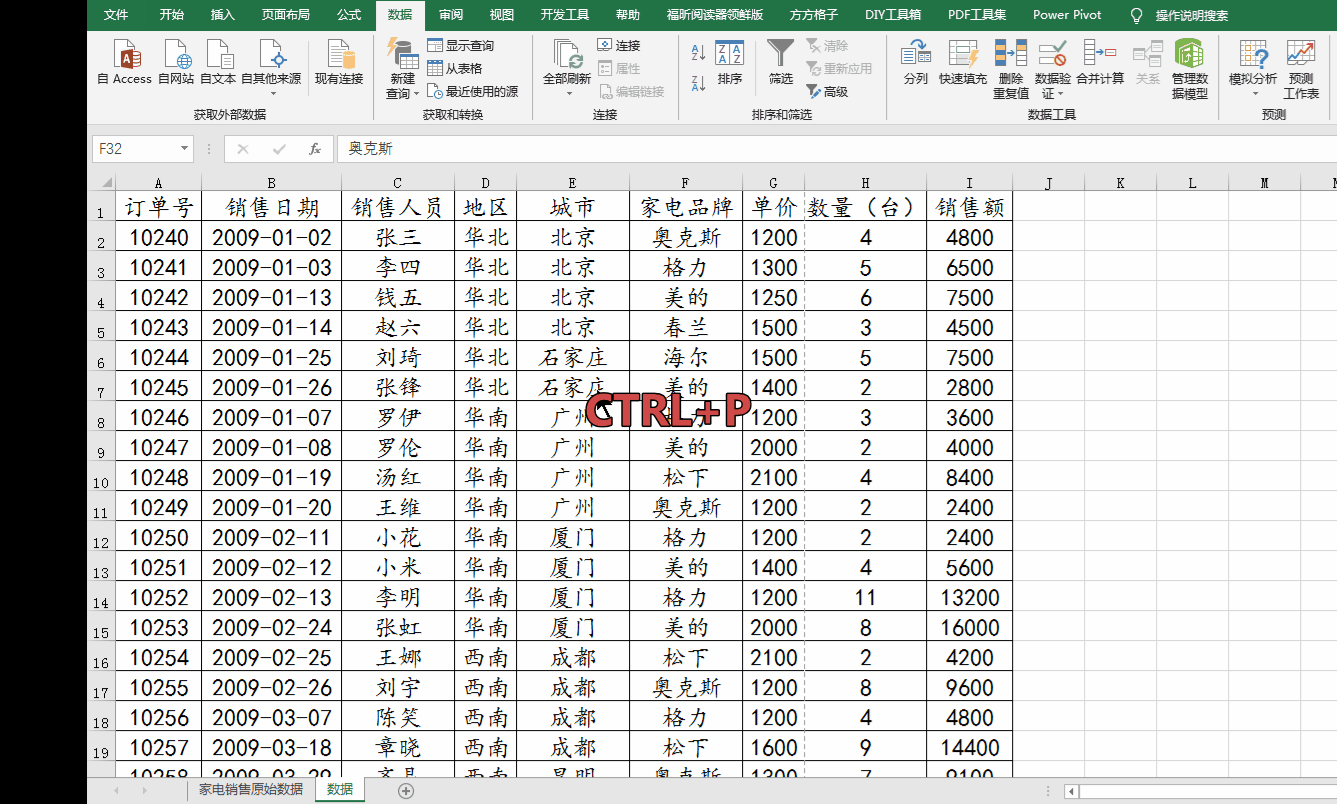Click the cell 章晓
This screenshot has width=1337, height=804.
(x=398, y=747)
